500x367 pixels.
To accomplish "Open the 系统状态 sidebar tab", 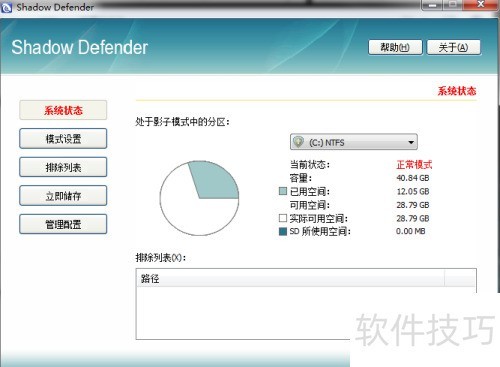I will (x=63, y=110).
